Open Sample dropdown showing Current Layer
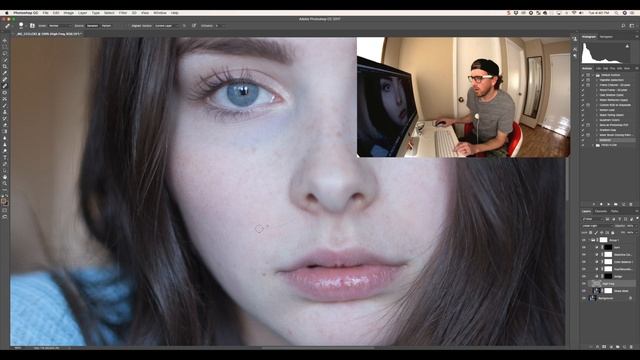The image size is (640, 360). (167, 26)
